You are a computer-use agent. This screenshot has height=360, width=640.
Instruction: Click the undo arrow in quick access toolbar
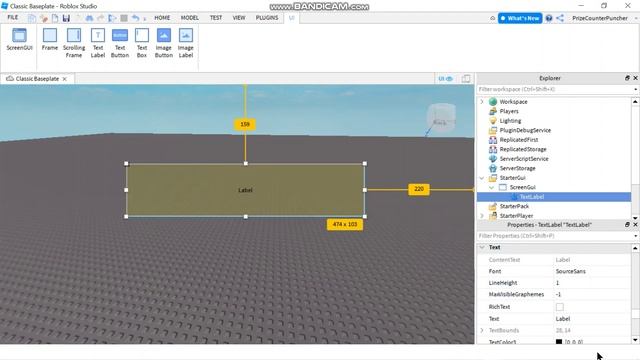tap(135, 18)
